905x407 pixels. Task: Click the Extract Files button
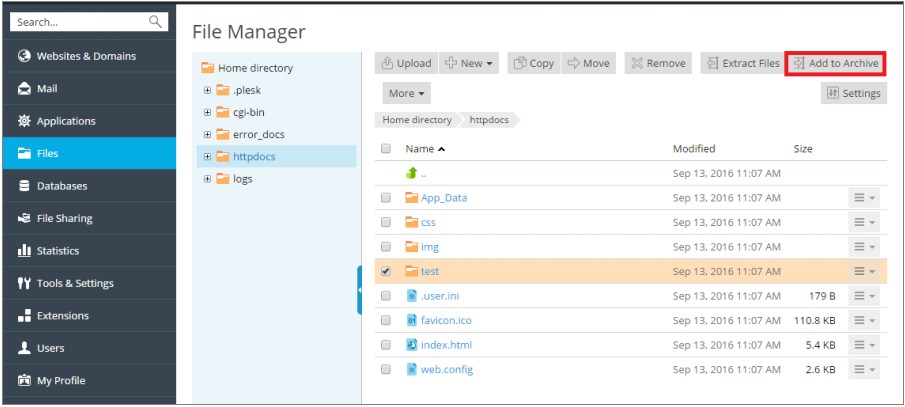pyautogui.click(x=743, y=63)
